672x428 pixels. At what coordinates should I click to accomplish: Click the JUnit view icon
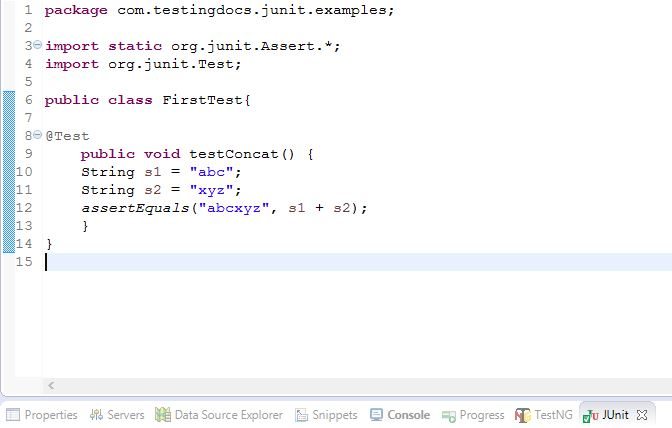point(592,415)
